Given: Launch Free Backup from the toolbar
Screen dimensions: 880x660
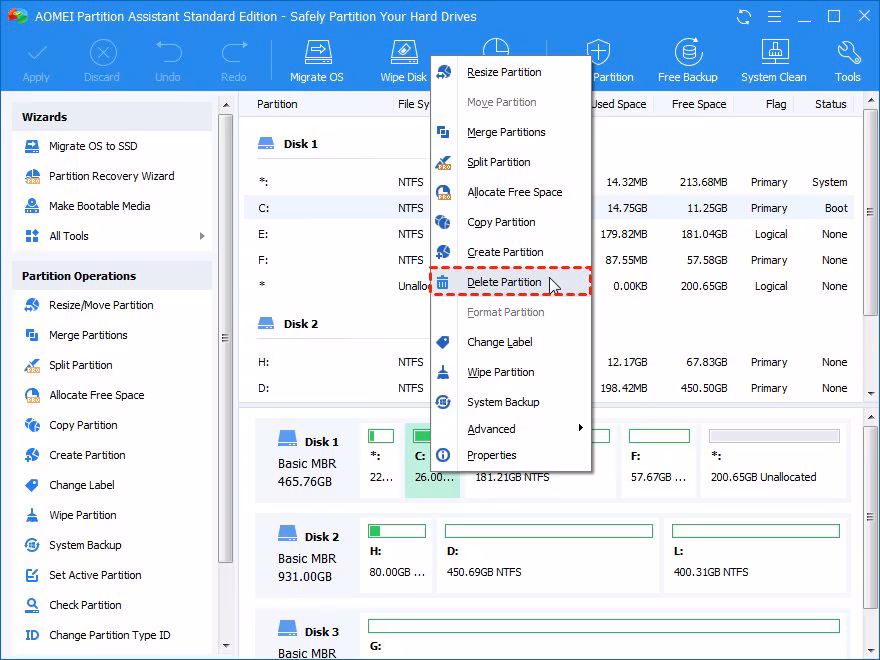Looking at the screenshot, I should point(688,61).
